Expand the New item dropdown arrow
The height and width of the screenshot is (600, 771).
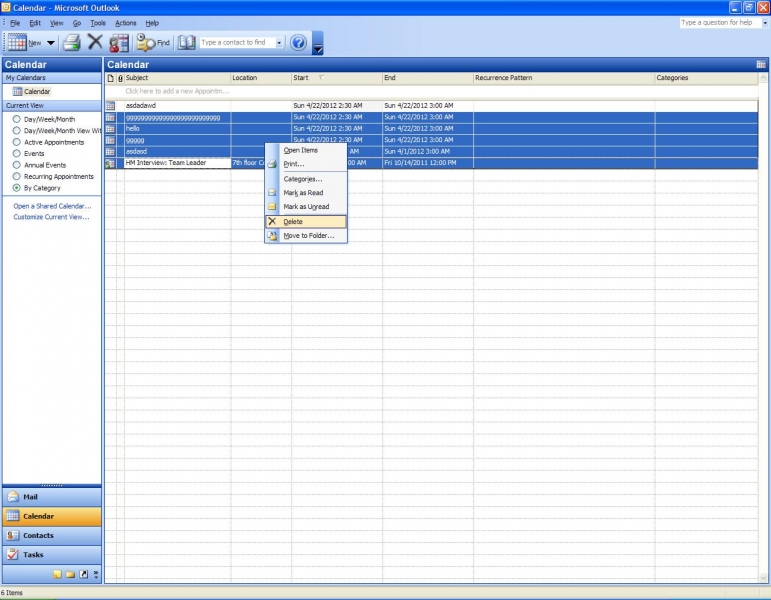pos(51,43)
